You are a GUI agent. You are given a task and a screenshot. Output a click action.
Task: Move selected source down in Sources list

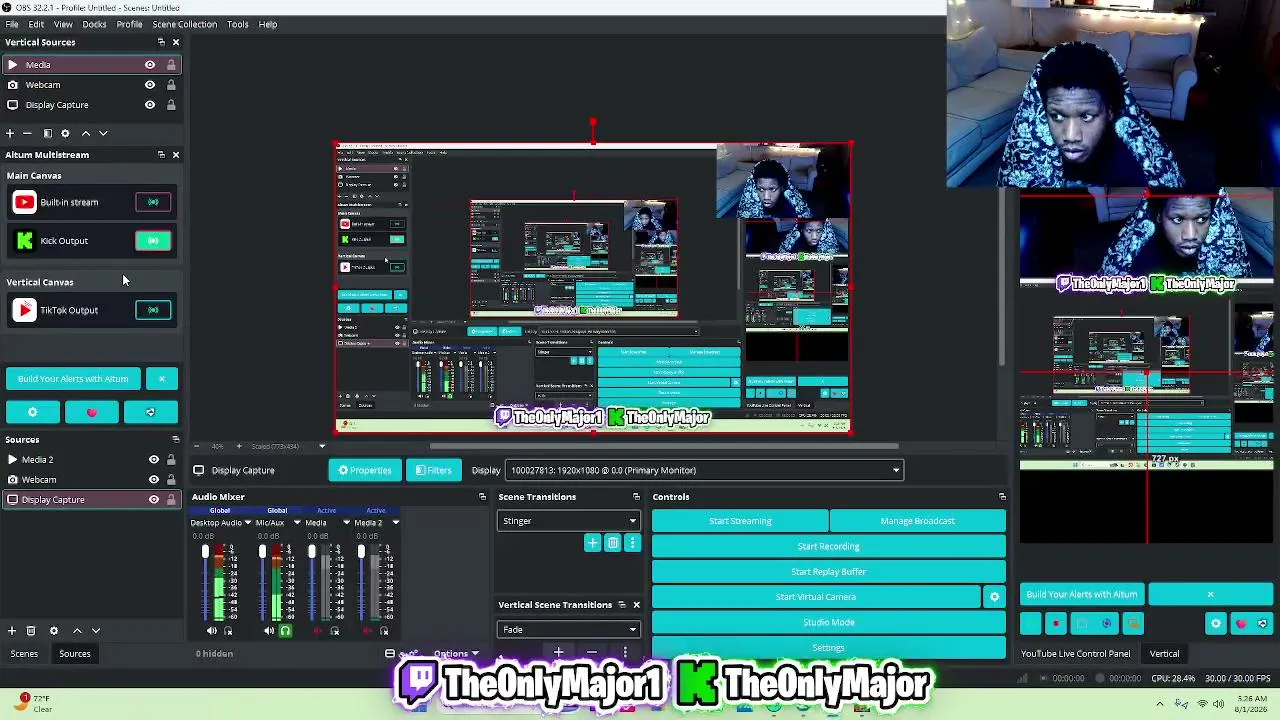(x=96, y=631)
